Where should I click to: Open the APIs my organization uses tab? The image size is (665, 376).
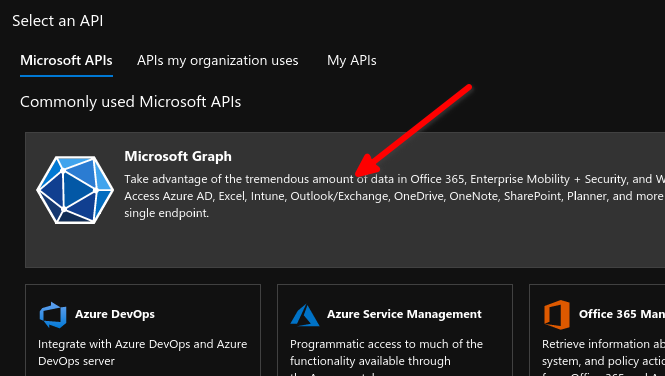click(x=218, y=61)
